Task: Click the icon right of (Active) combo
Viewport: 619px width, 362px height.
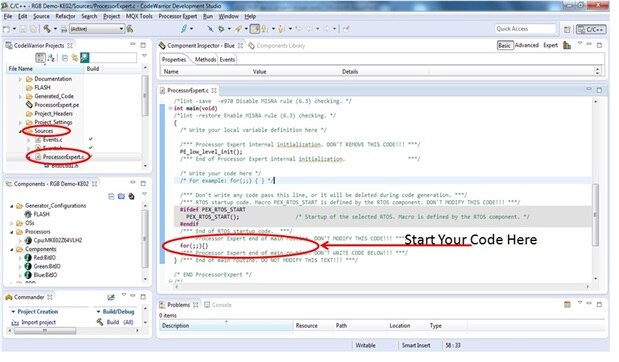Action: click(x=130, y=28)
